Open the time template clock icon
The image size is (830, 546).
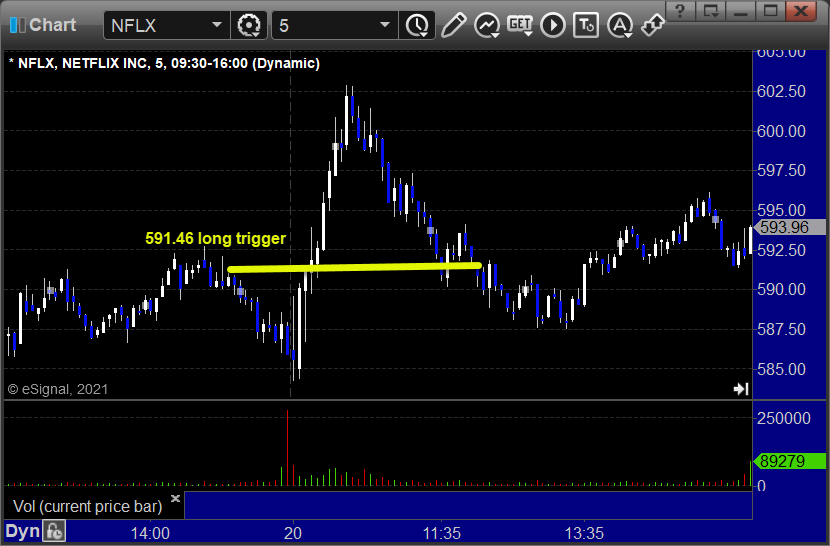click(x=418, y=25)
